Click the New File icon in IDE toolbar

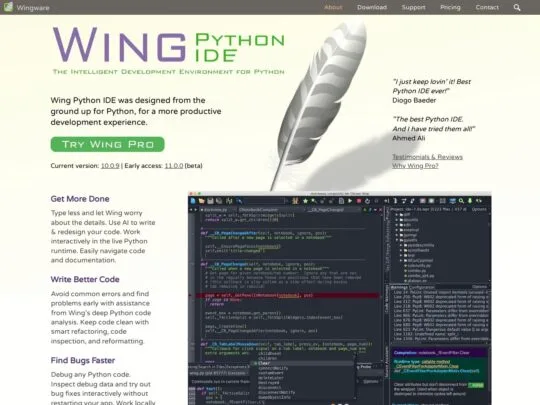[193, 201]
